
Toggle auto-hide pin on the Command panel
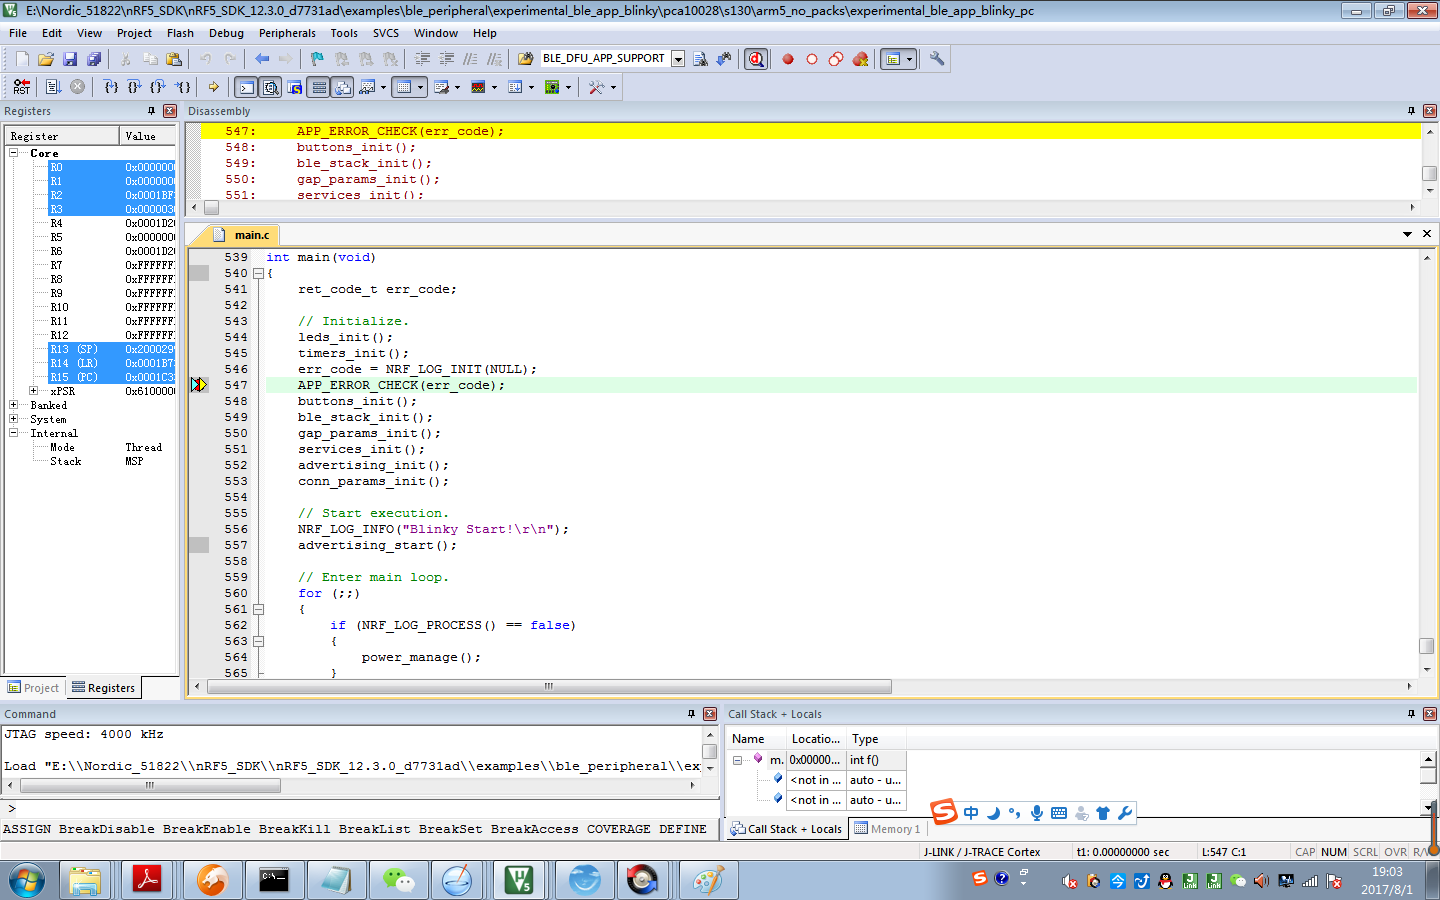pyautogui.click(x=691, y=714)
